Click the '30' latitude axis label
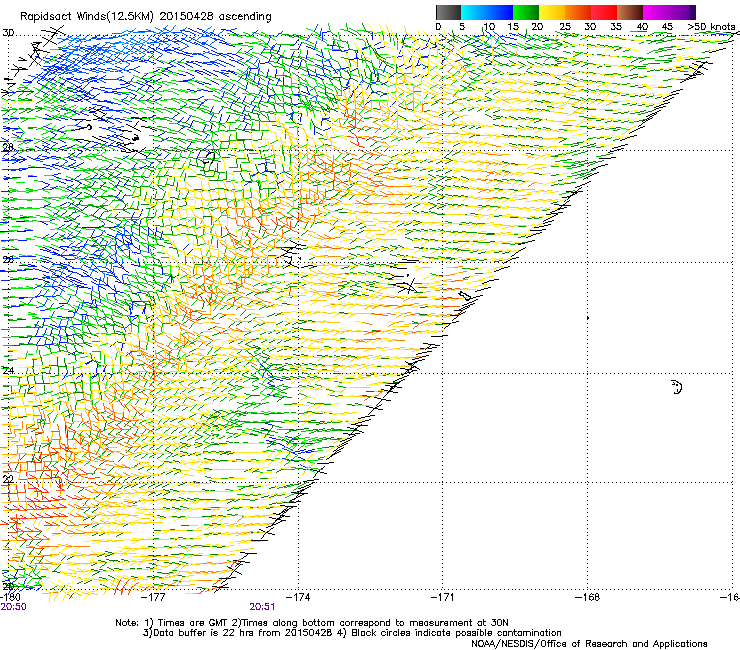Screen dimensions: 740x650 [8, 33]
